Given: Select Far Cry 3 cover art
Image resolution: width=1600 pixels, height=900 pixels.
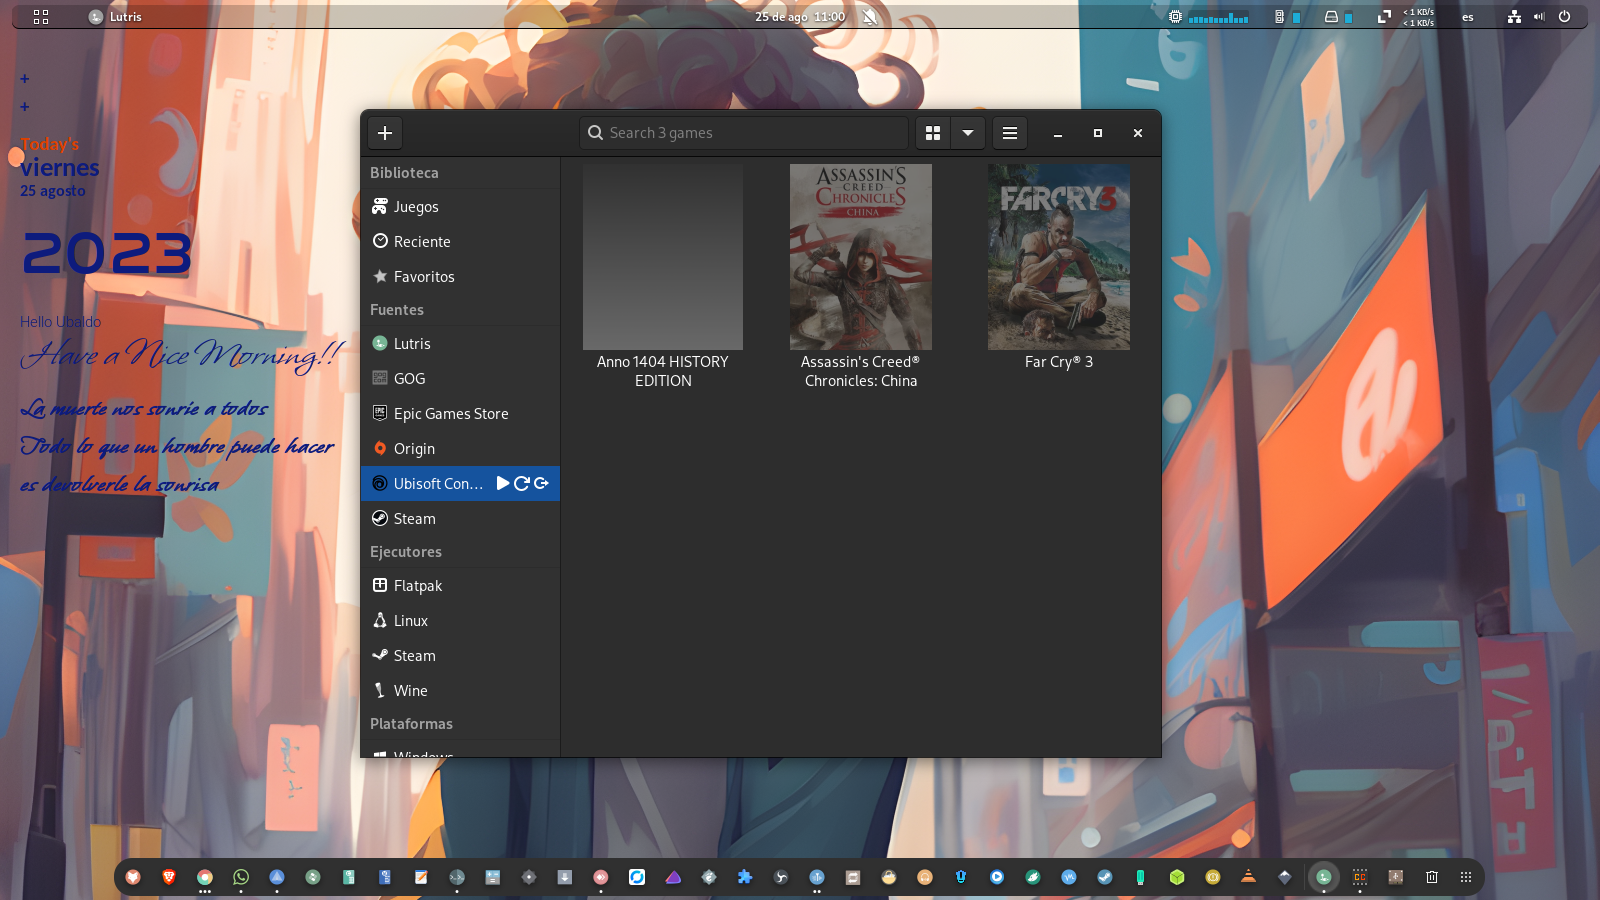Looking at the screenshot, I should [1059, 257].
